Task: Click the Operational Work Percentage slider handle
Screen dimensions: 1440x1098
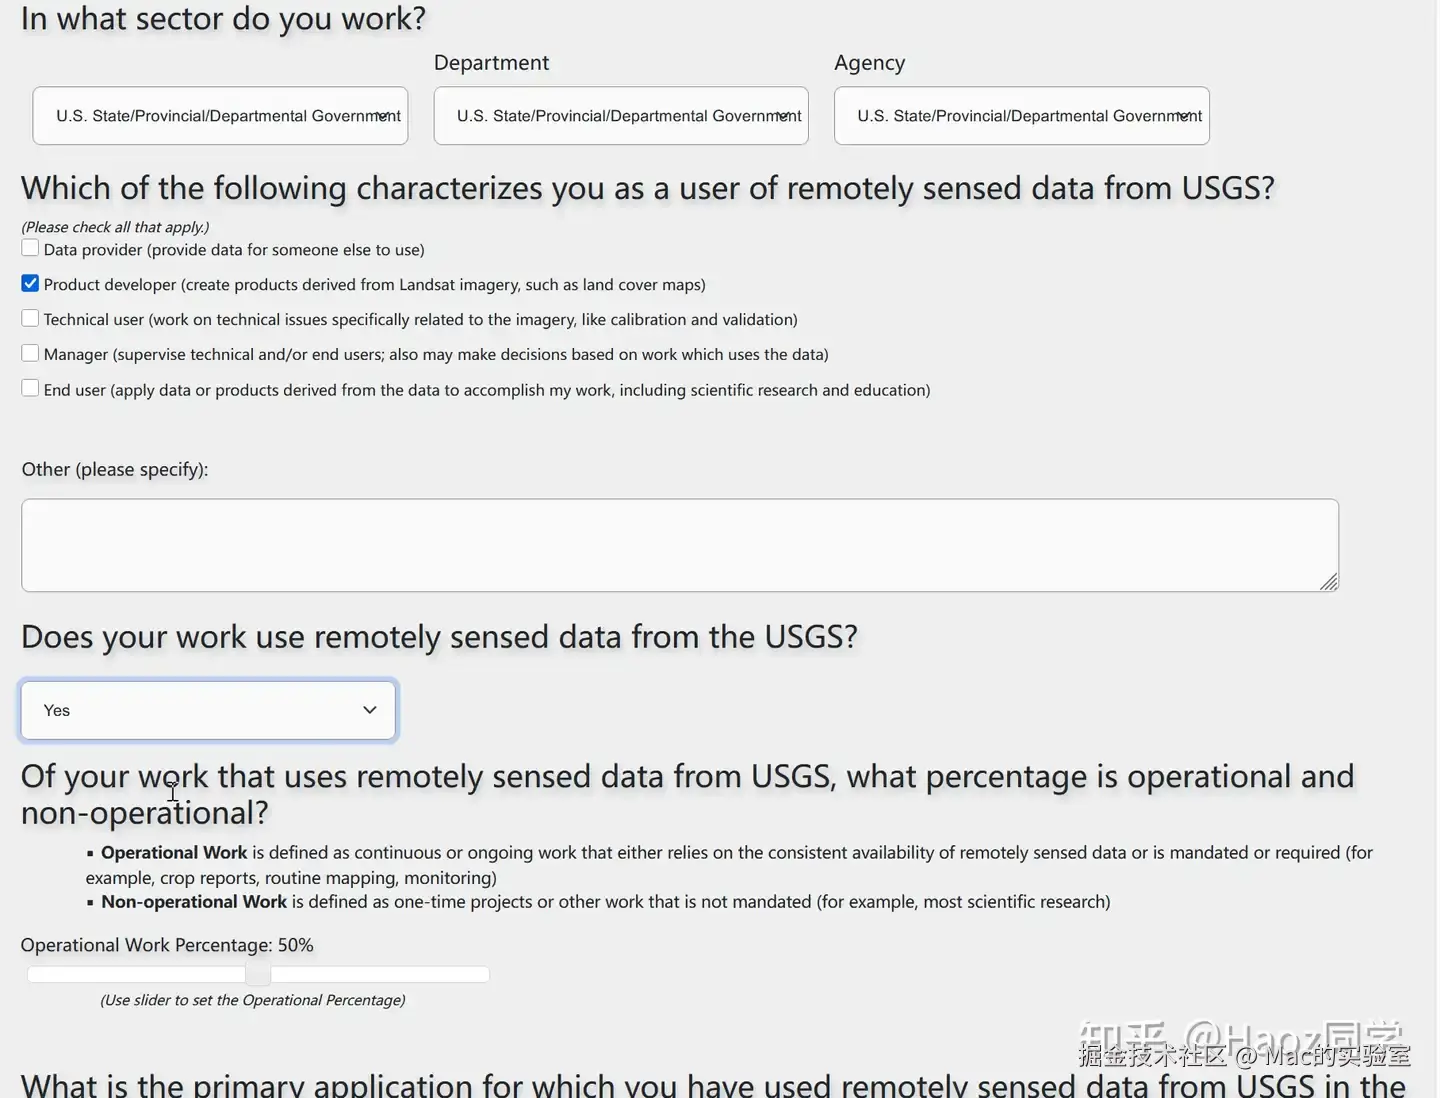Action: coord(258,974)
